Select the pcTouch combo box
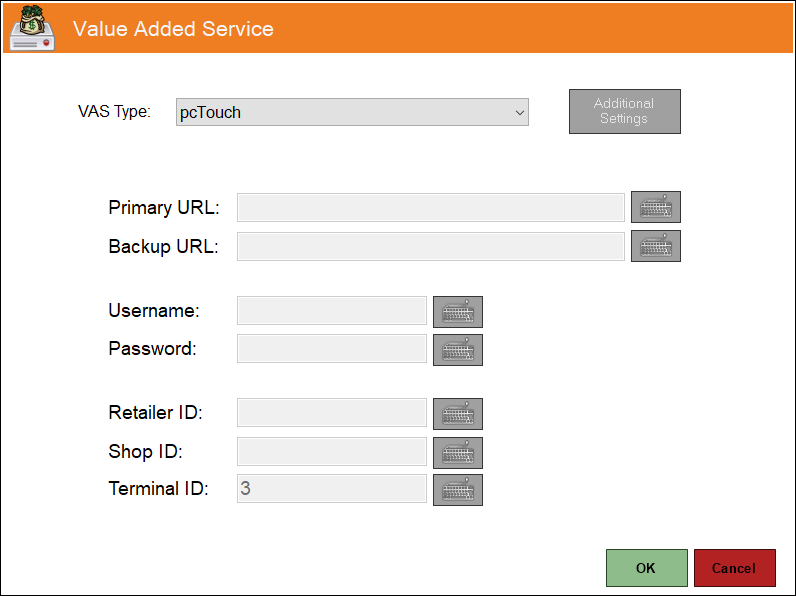 pos(352,112)
